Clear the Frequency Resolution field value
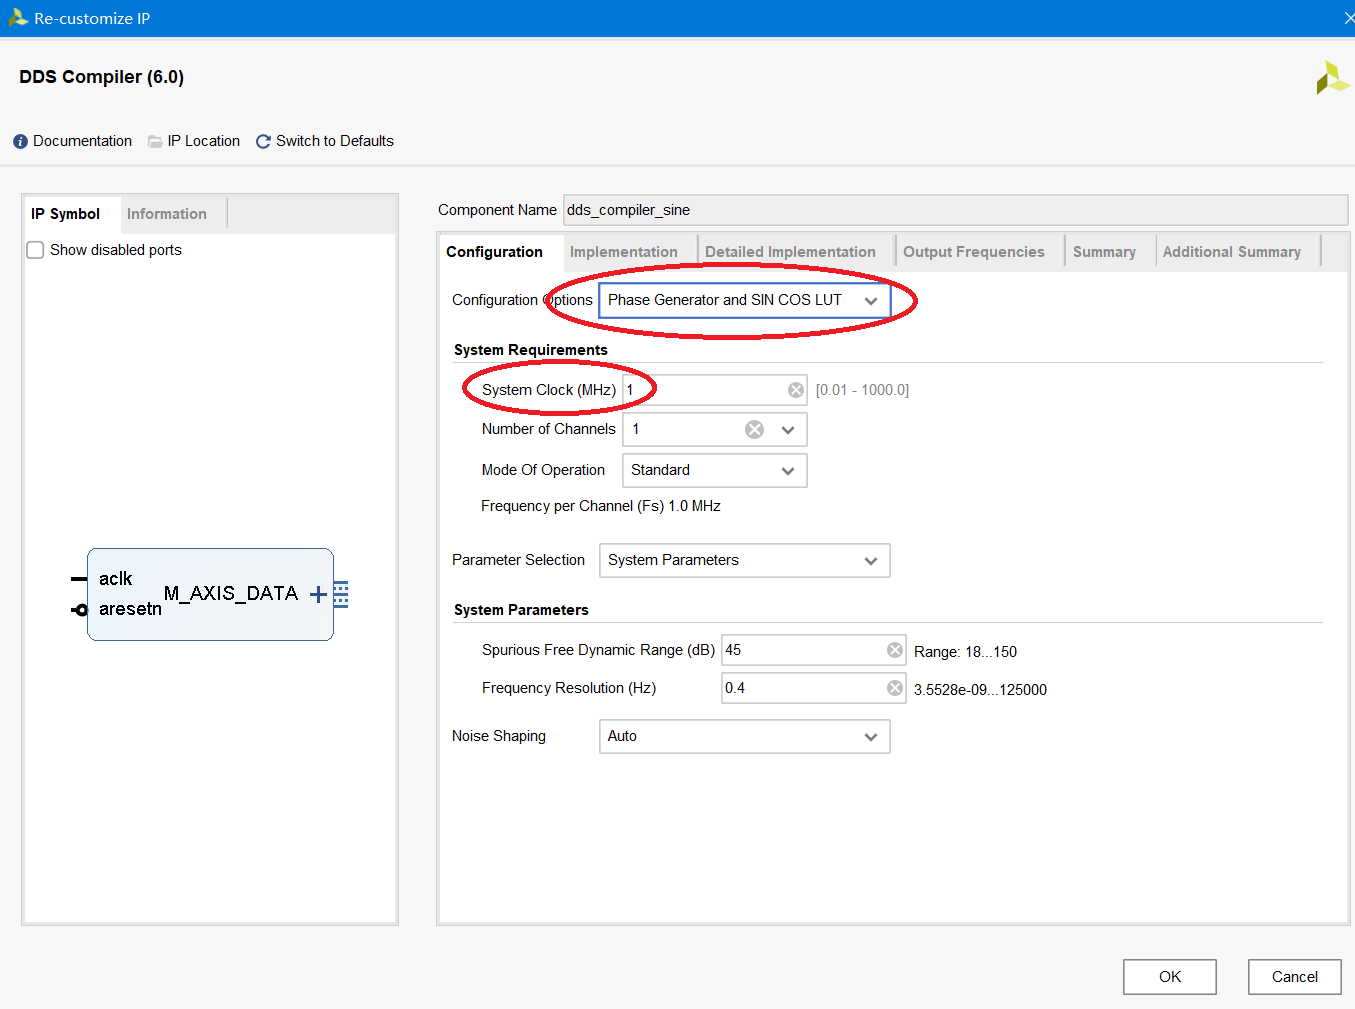The height and width of the screenshot is (1009, 1355). [894, 688]
